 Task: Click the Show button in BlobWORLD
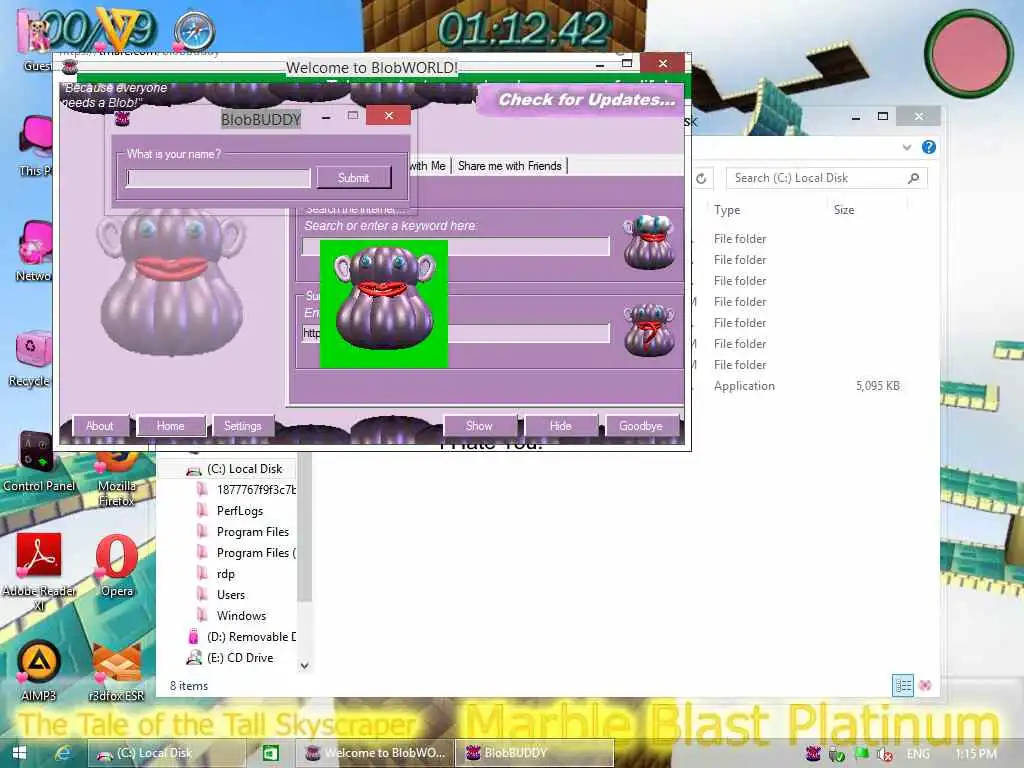479,426
